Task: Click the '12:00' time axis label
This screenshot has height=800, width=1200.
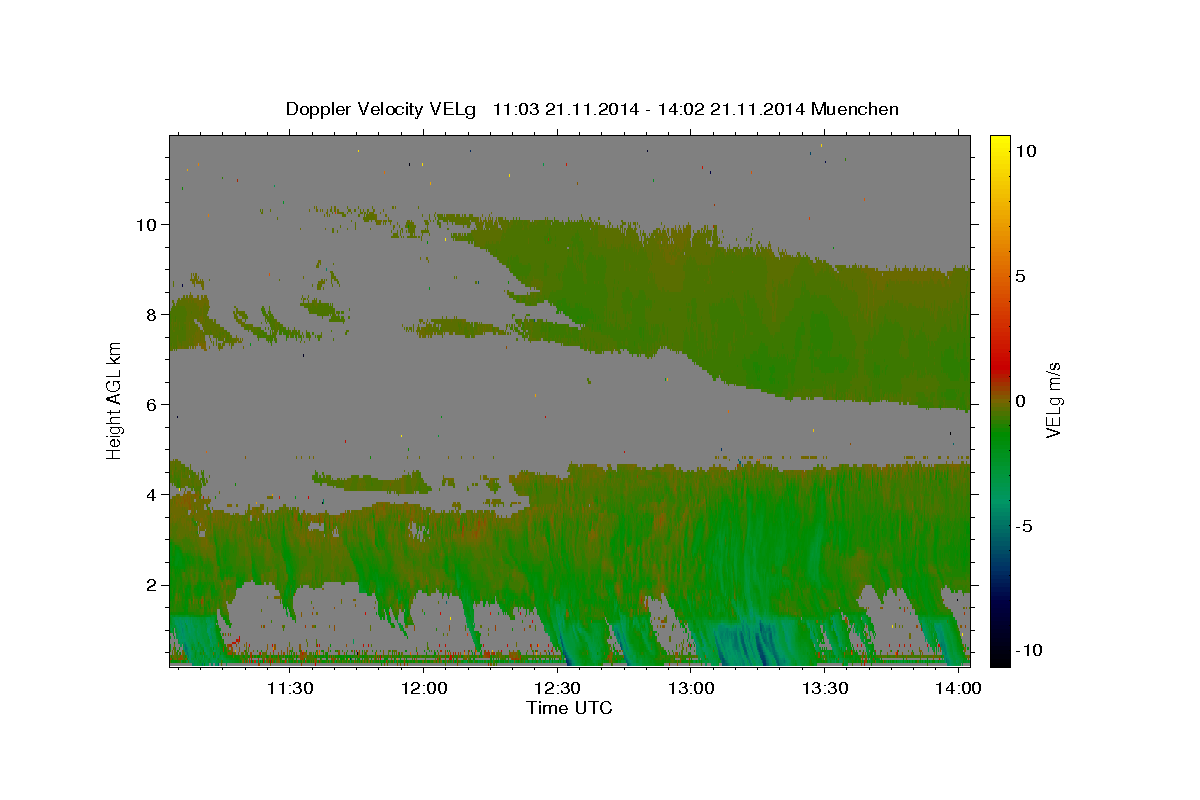Action: (x=424, y=689)
